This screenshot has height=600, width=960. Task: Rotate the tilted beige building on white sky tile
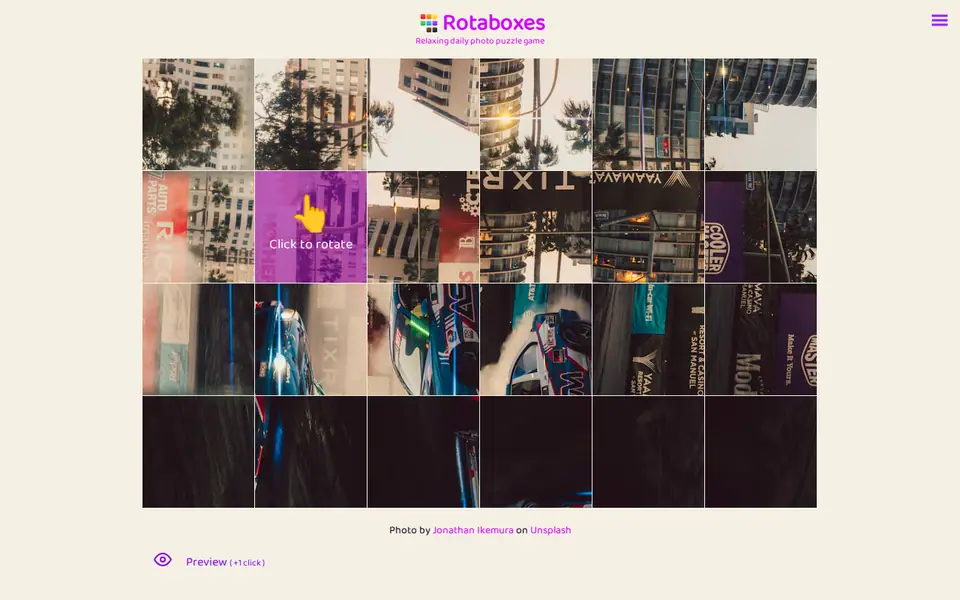point(423,114)
